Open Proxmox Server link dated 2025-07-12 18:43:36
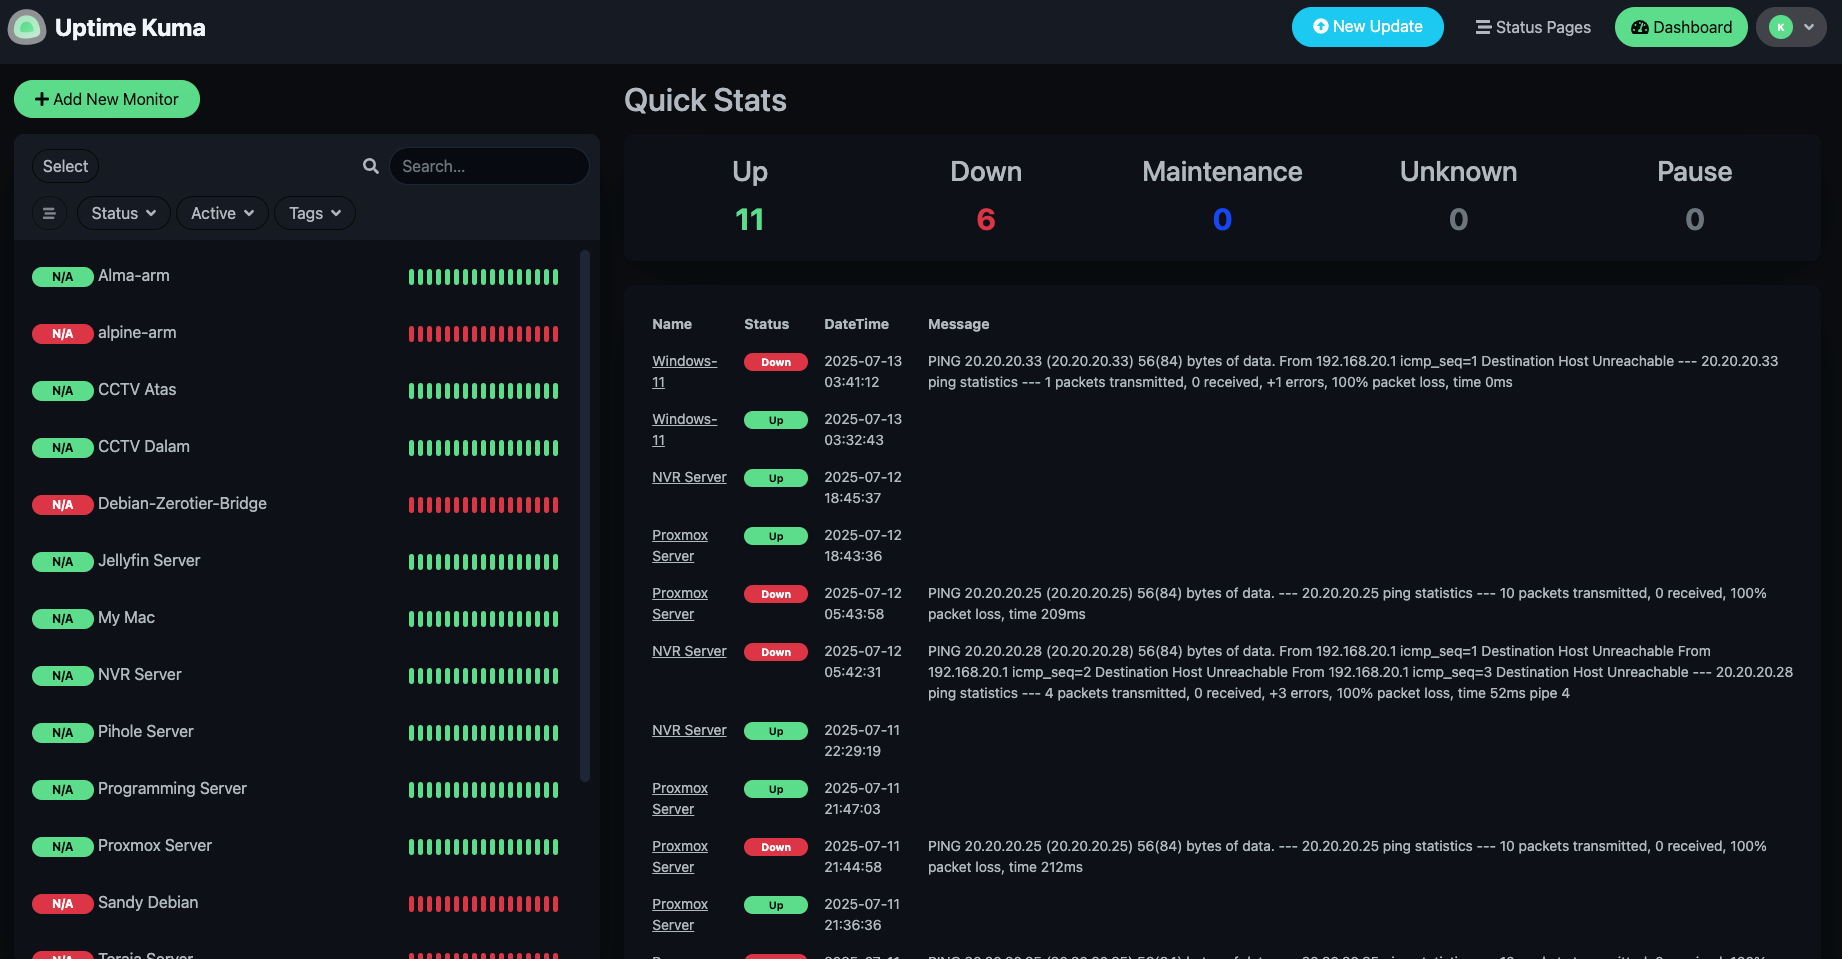The height and width of the screenshot is (959, 1842). [x=680, y=545]
